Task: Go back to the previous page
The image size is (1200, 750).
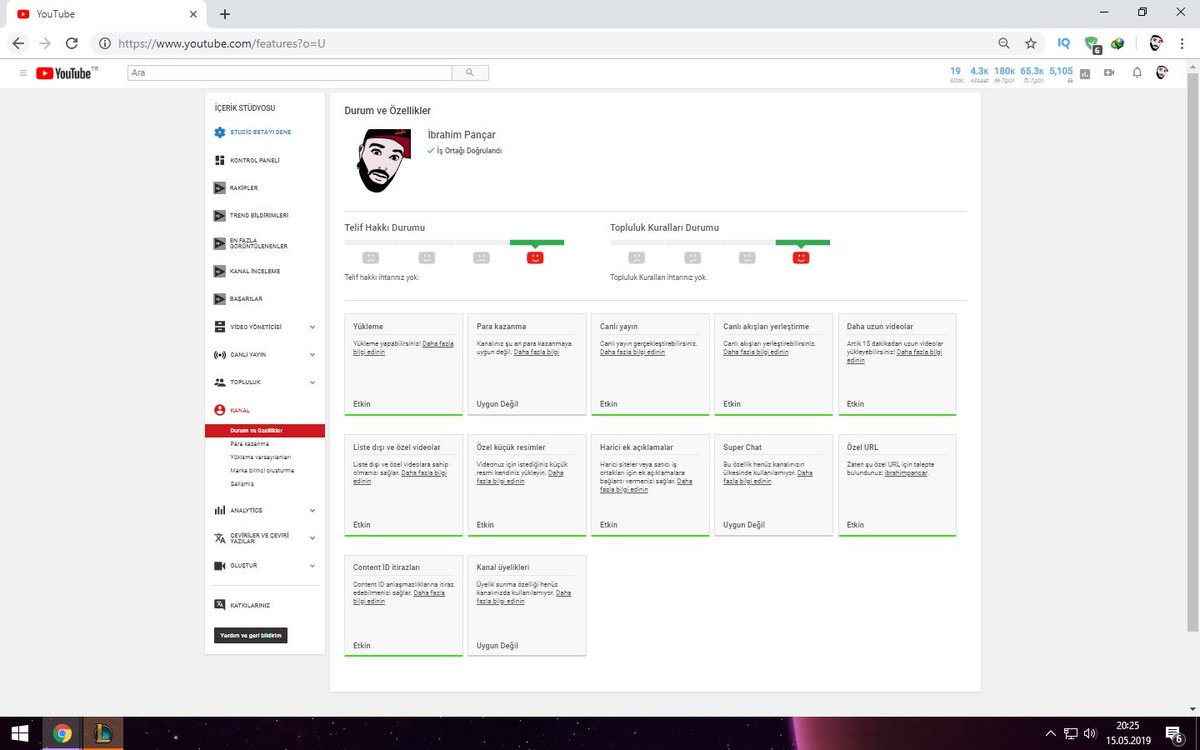Action: click(x=19, y=44)
